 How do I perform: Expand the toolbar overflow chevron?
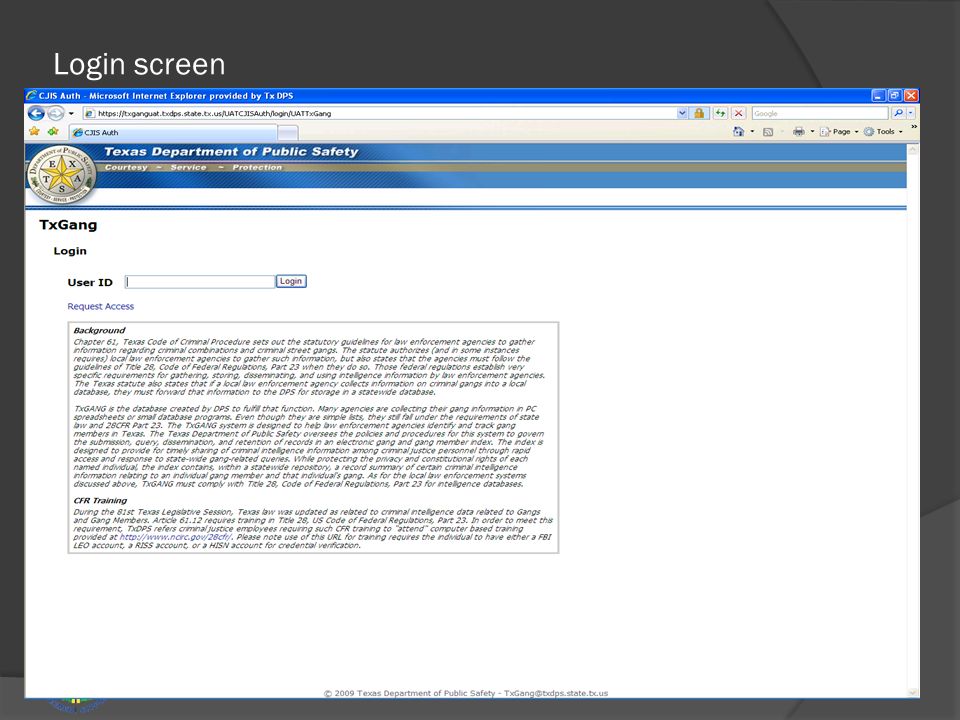pos(913,127)
